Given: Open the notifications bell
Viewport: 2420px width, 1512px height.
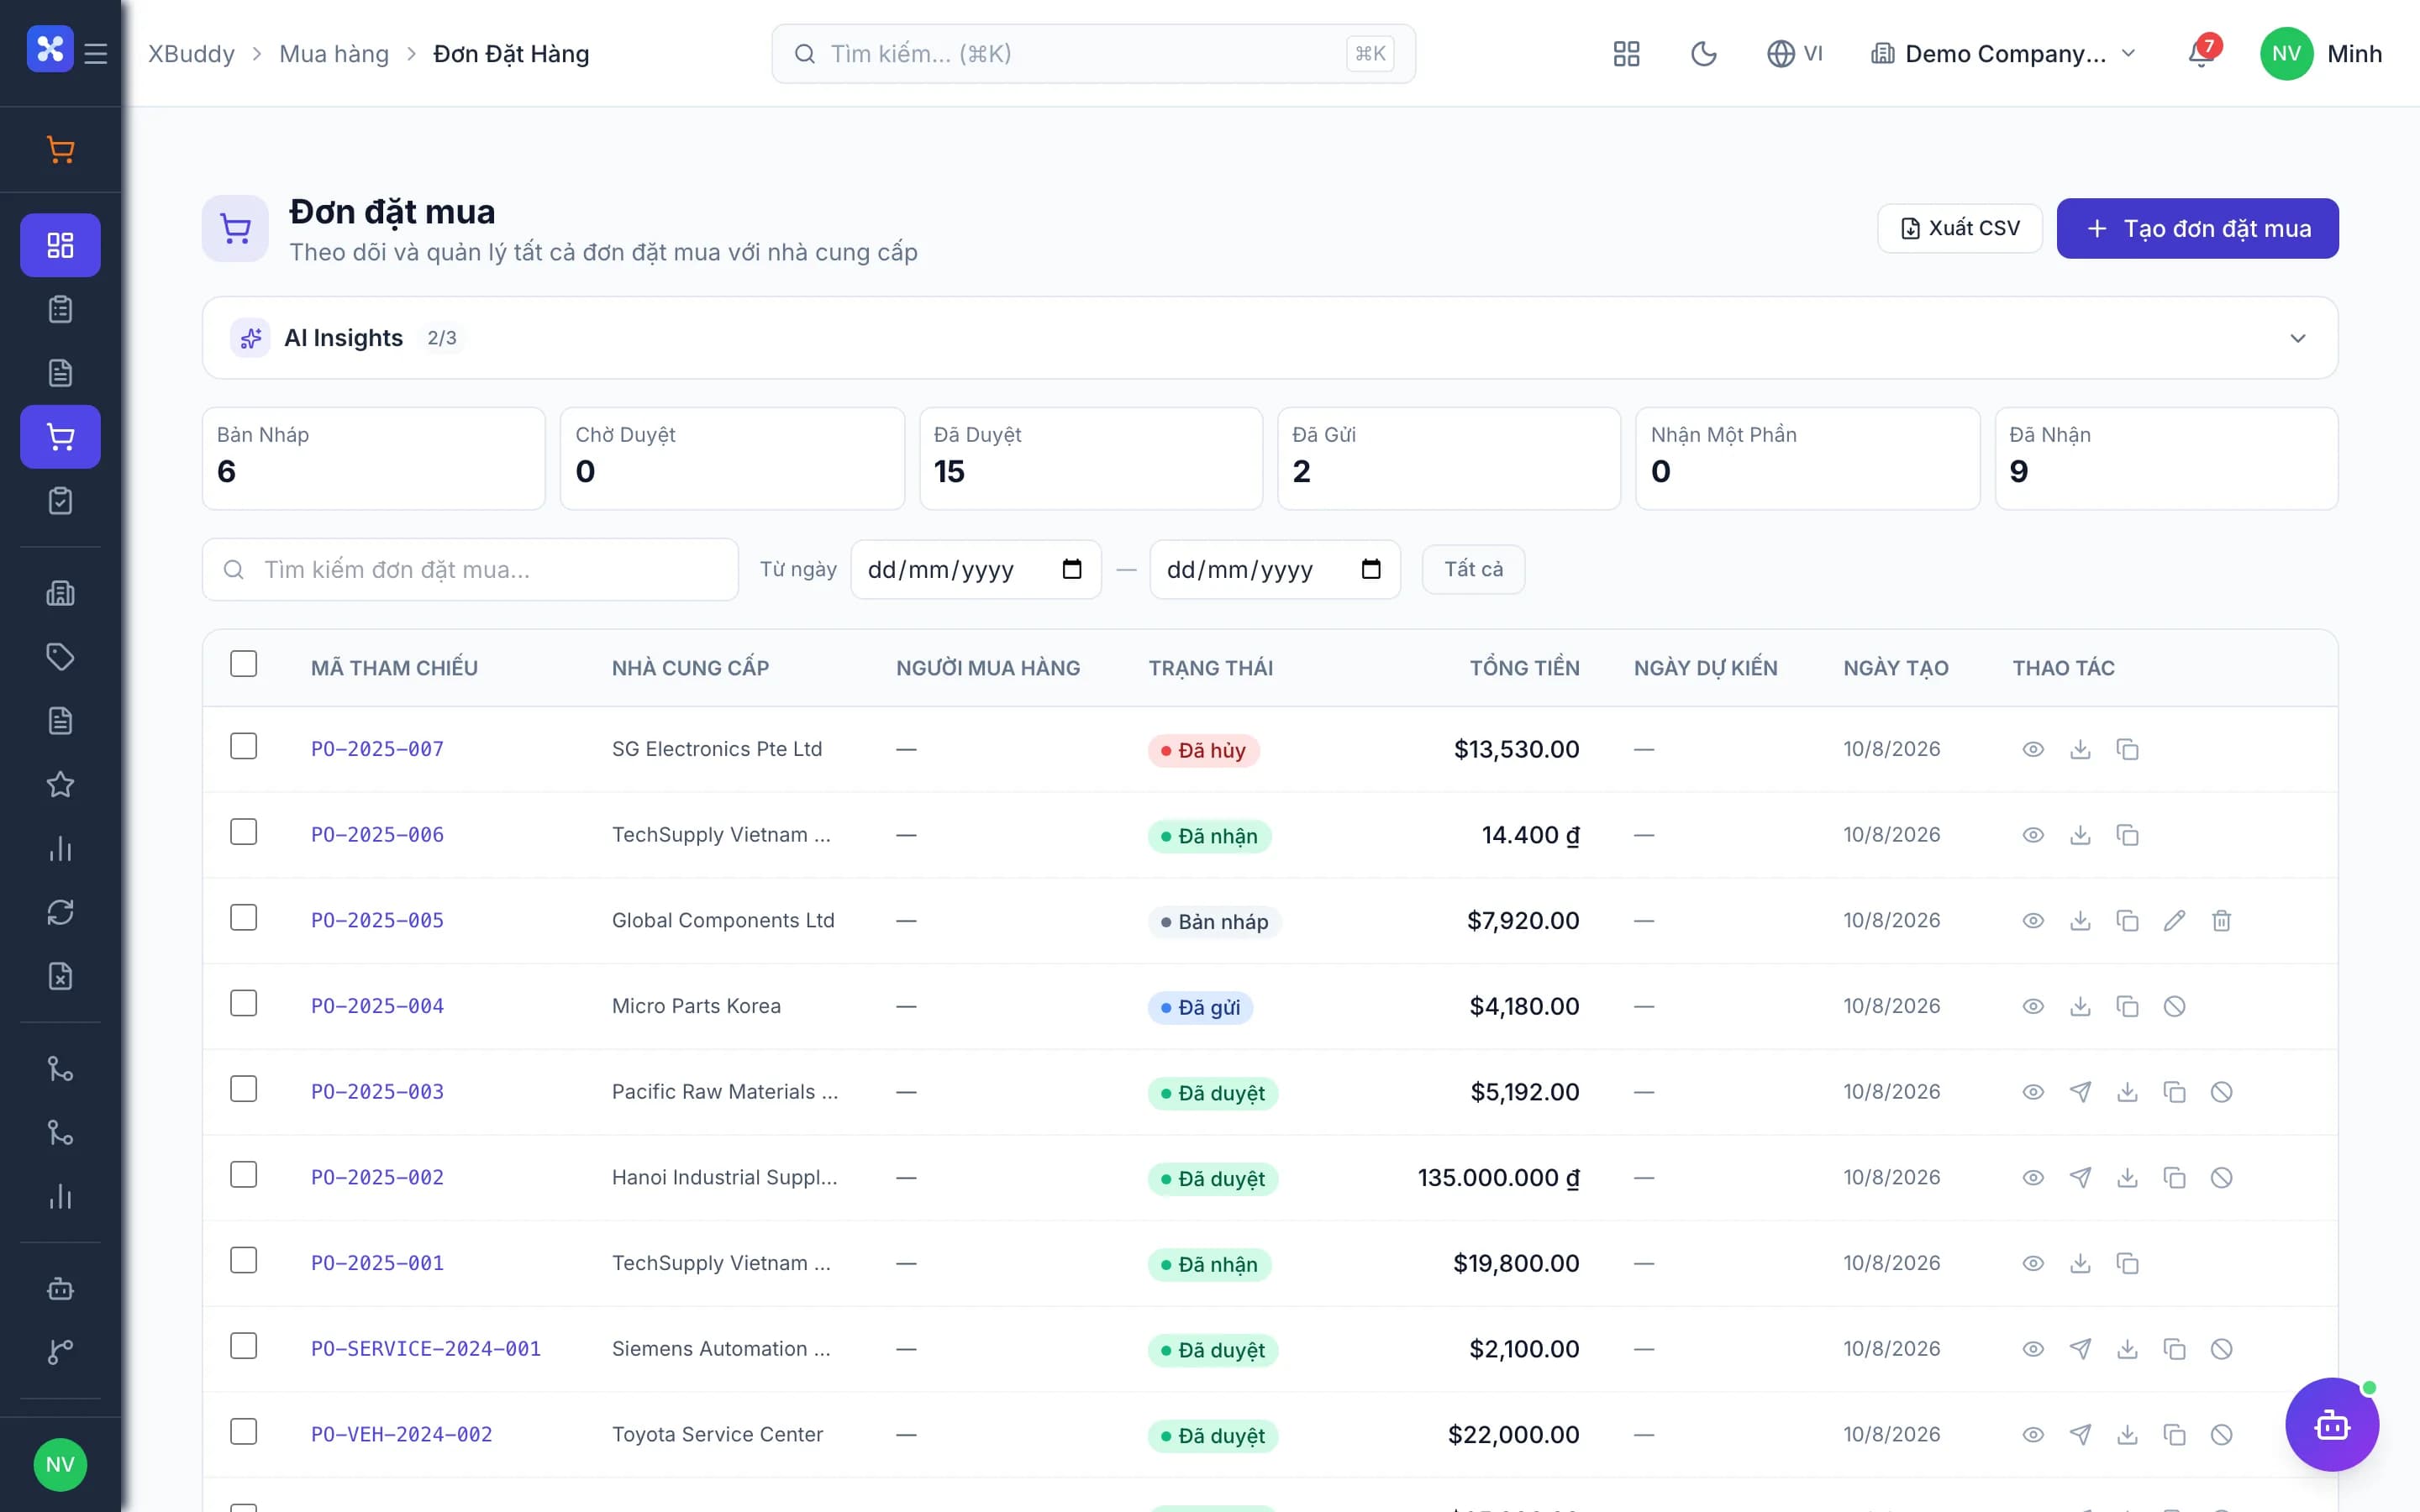Looking at the screenshot, I should click(x=2201, y=54).
